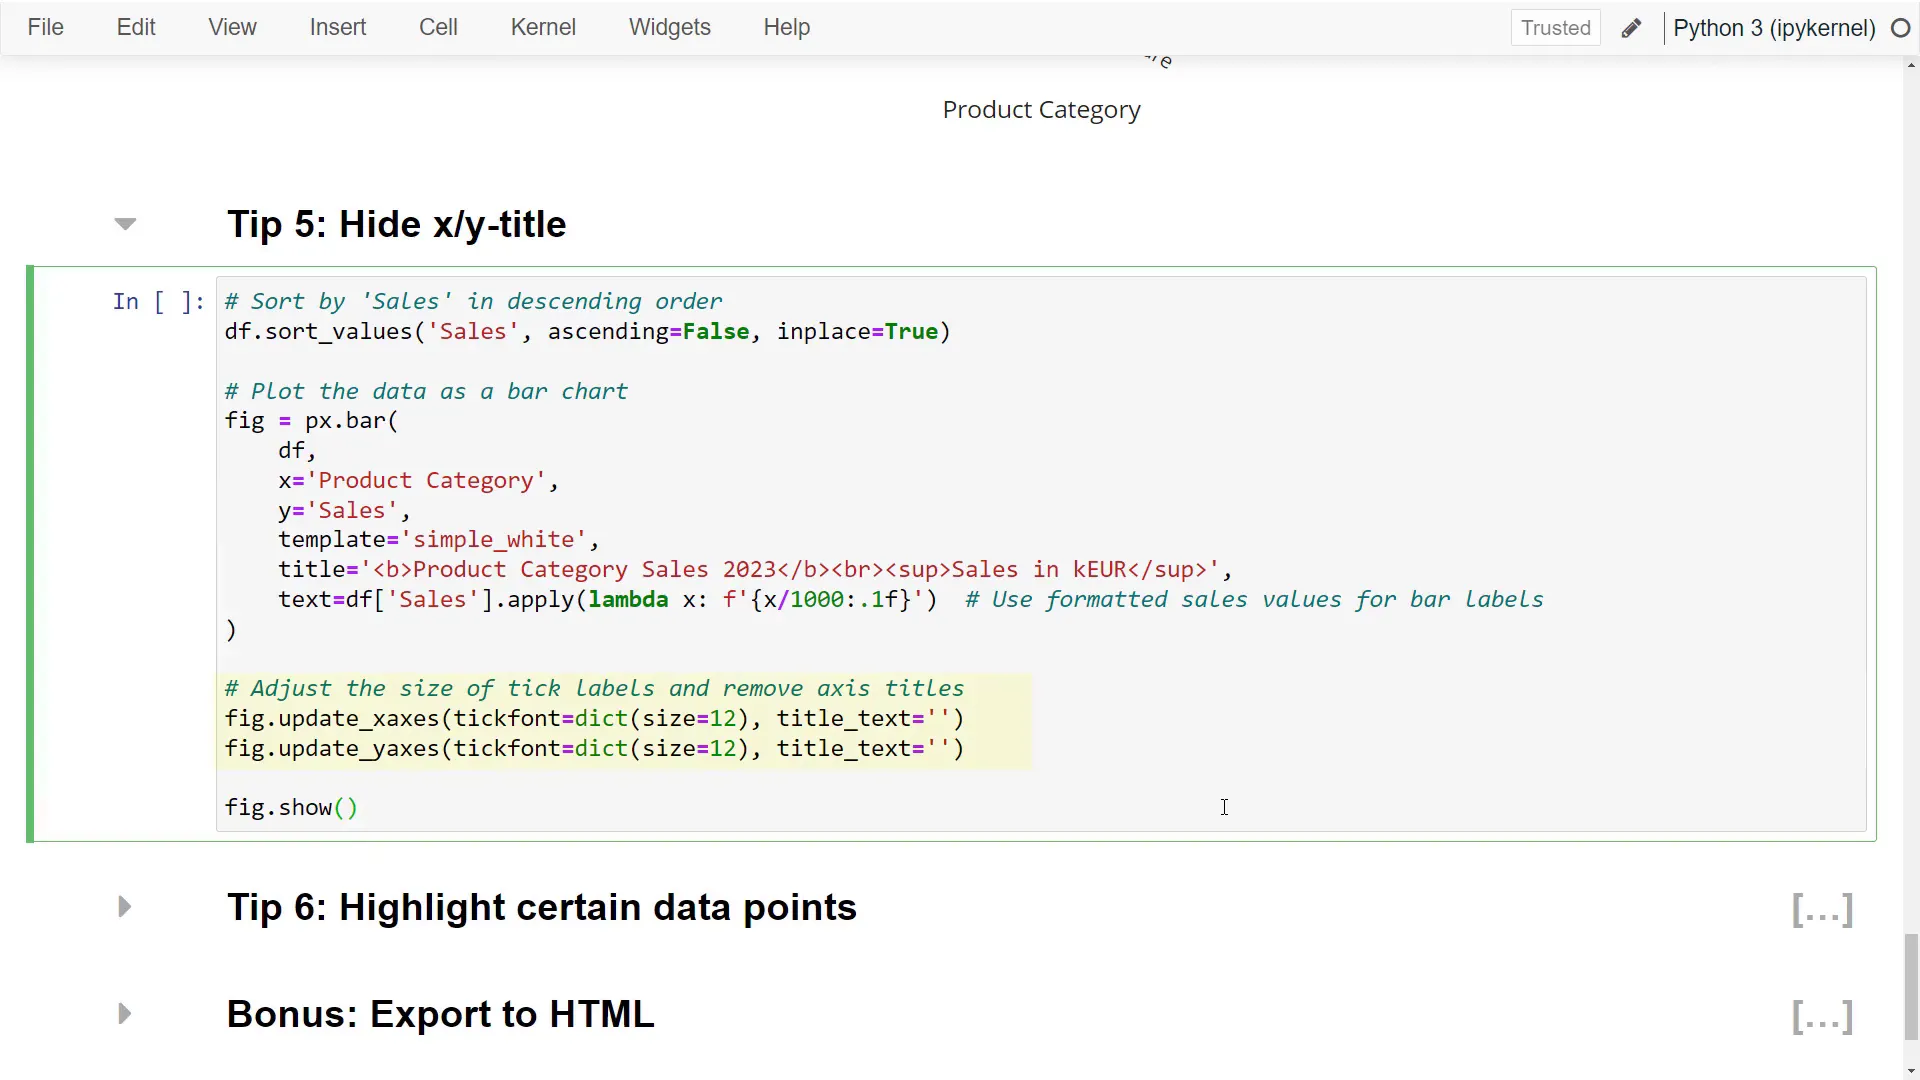The image size is (1920, 1080).
Task: Open the View menu
Action: pyautogui.click(x=232, y=28)
